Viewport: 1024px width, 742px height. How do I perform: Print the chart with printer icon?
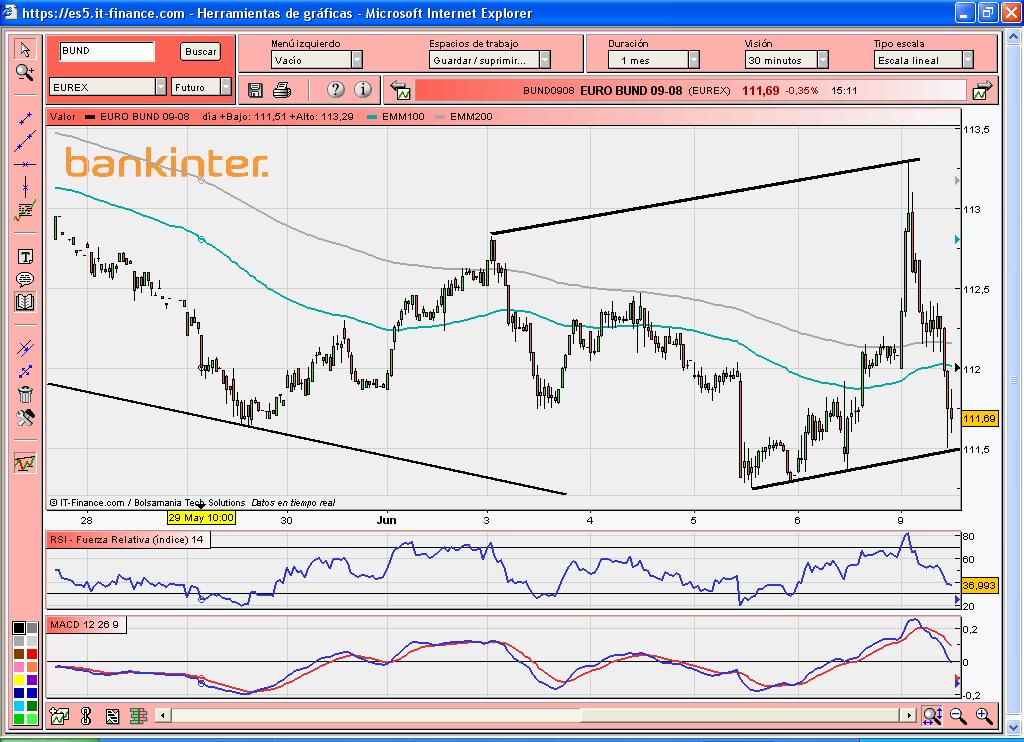click(x=281, y=90)
